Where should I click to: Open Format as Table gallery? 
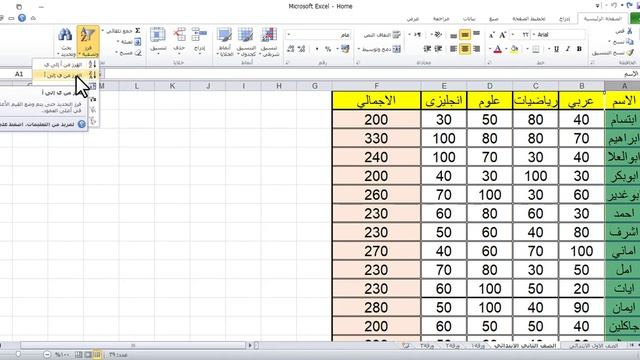pyautogui.click(x=246, y=42)
